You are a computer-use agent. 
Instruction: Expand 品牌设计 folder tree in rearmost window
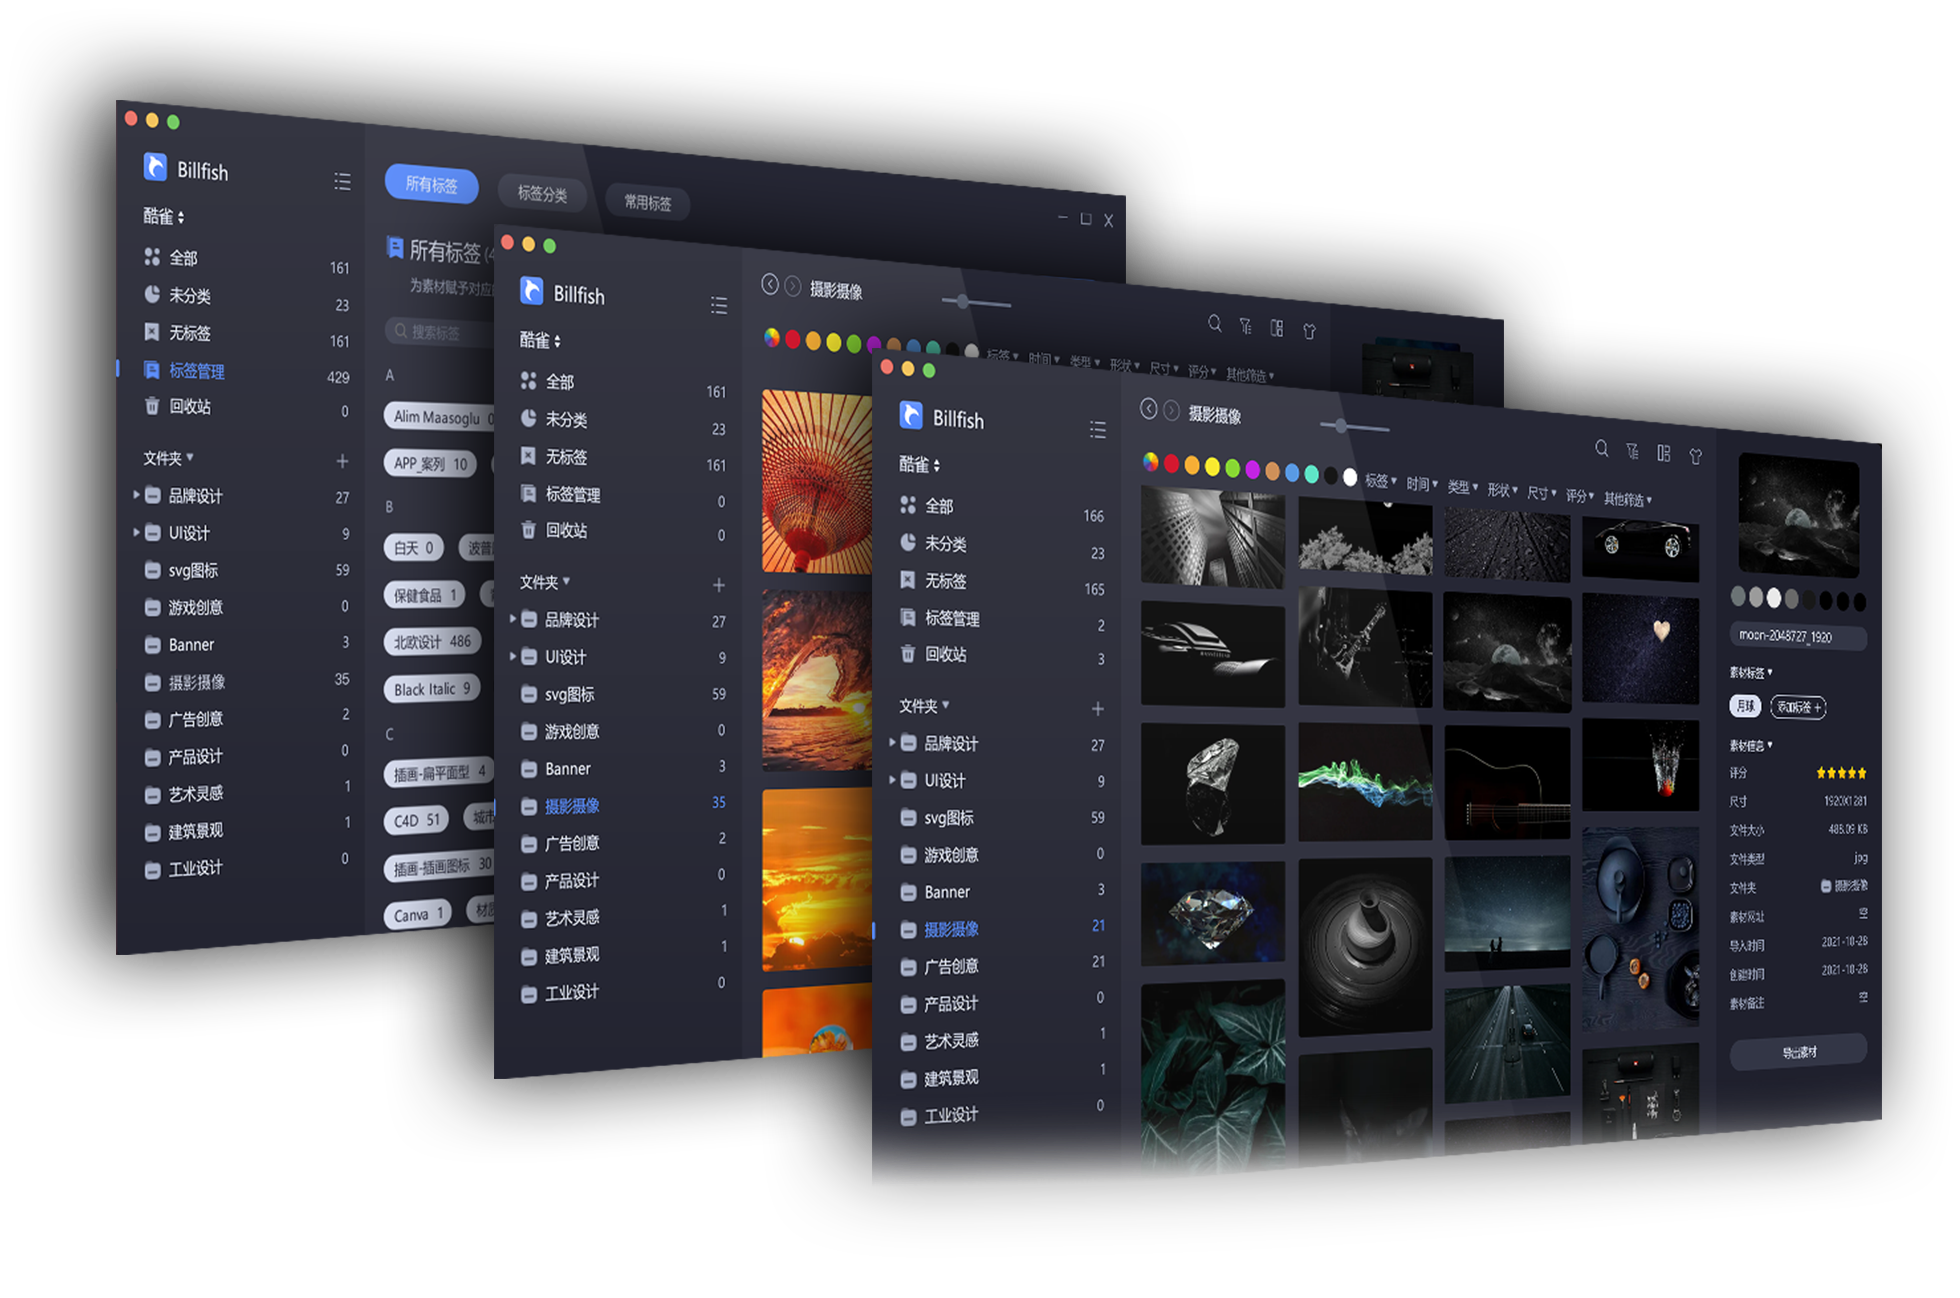137,494
